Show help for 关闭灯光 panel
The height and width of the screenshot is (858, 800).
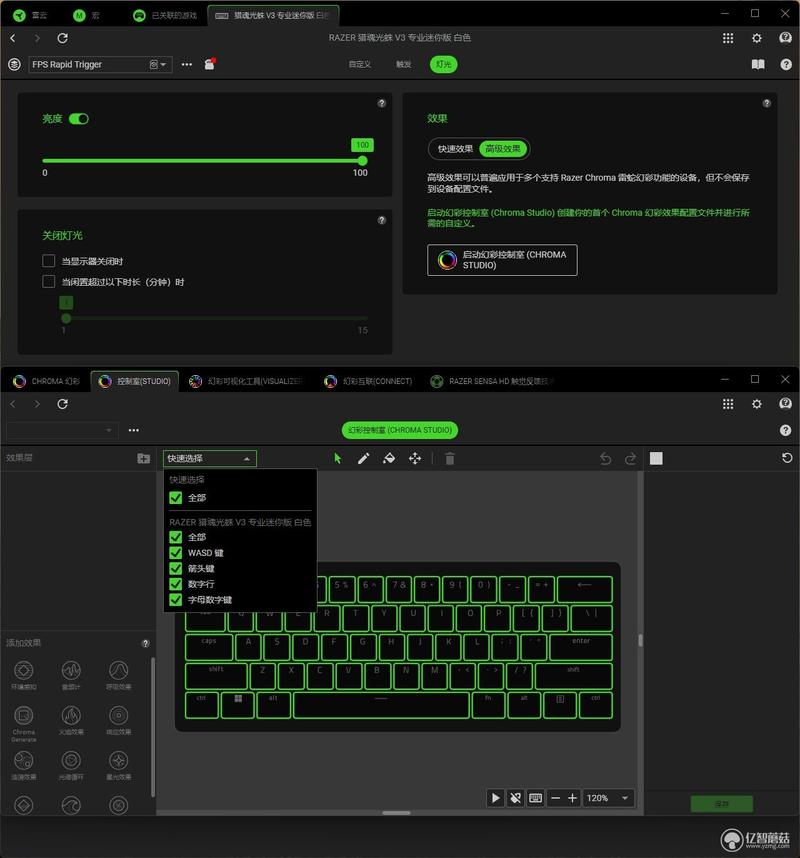pos(382,221)
